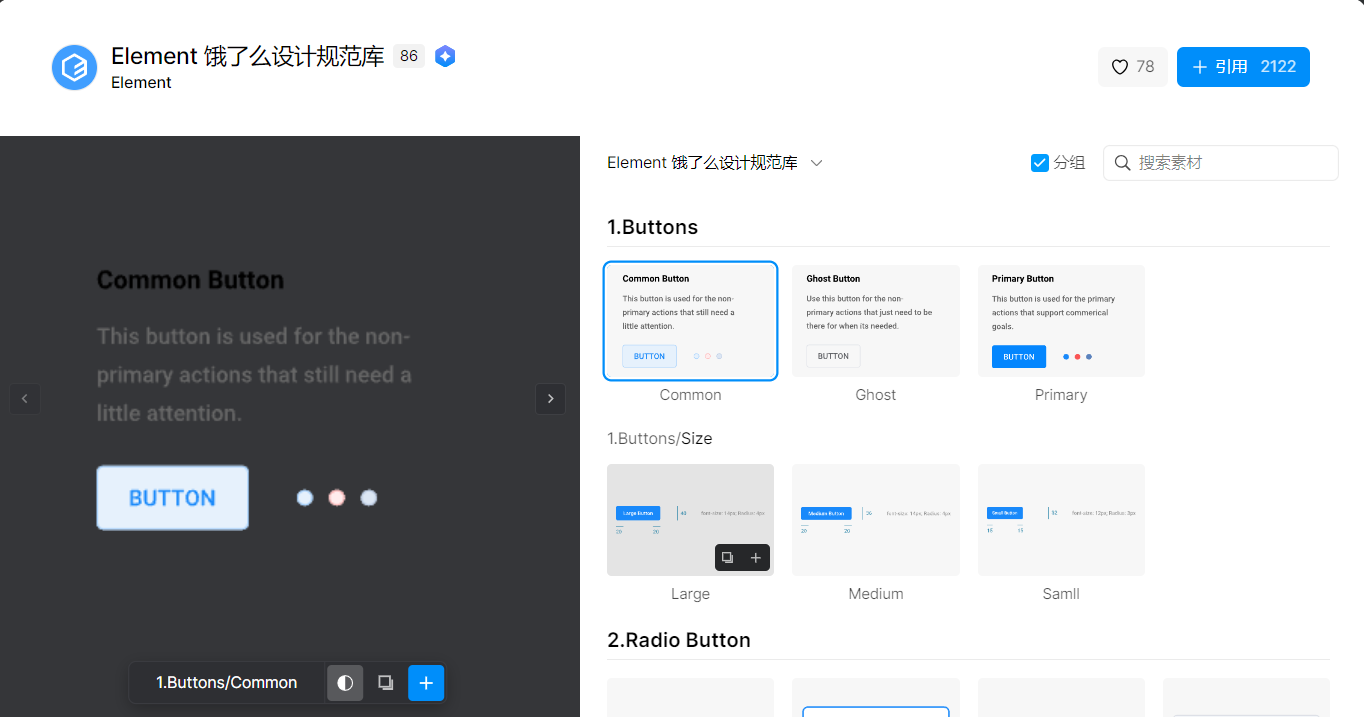Click the Primary label under thumbnail
Viewport: 1364px width, 717px height.
pos(1061,395)
